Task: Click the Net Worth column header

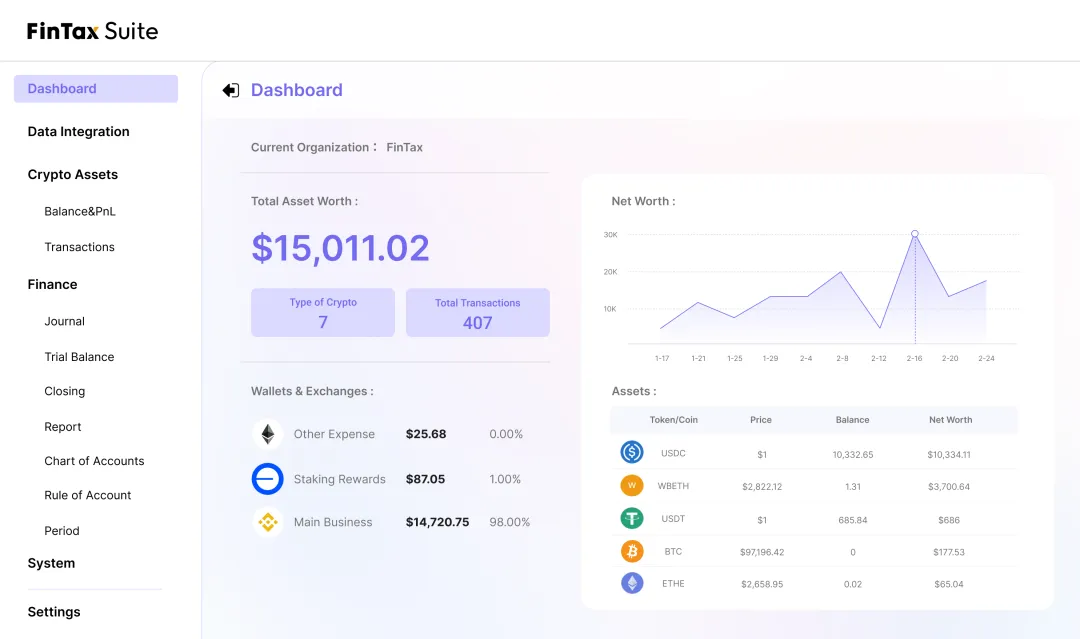Action: coord(950,420)
